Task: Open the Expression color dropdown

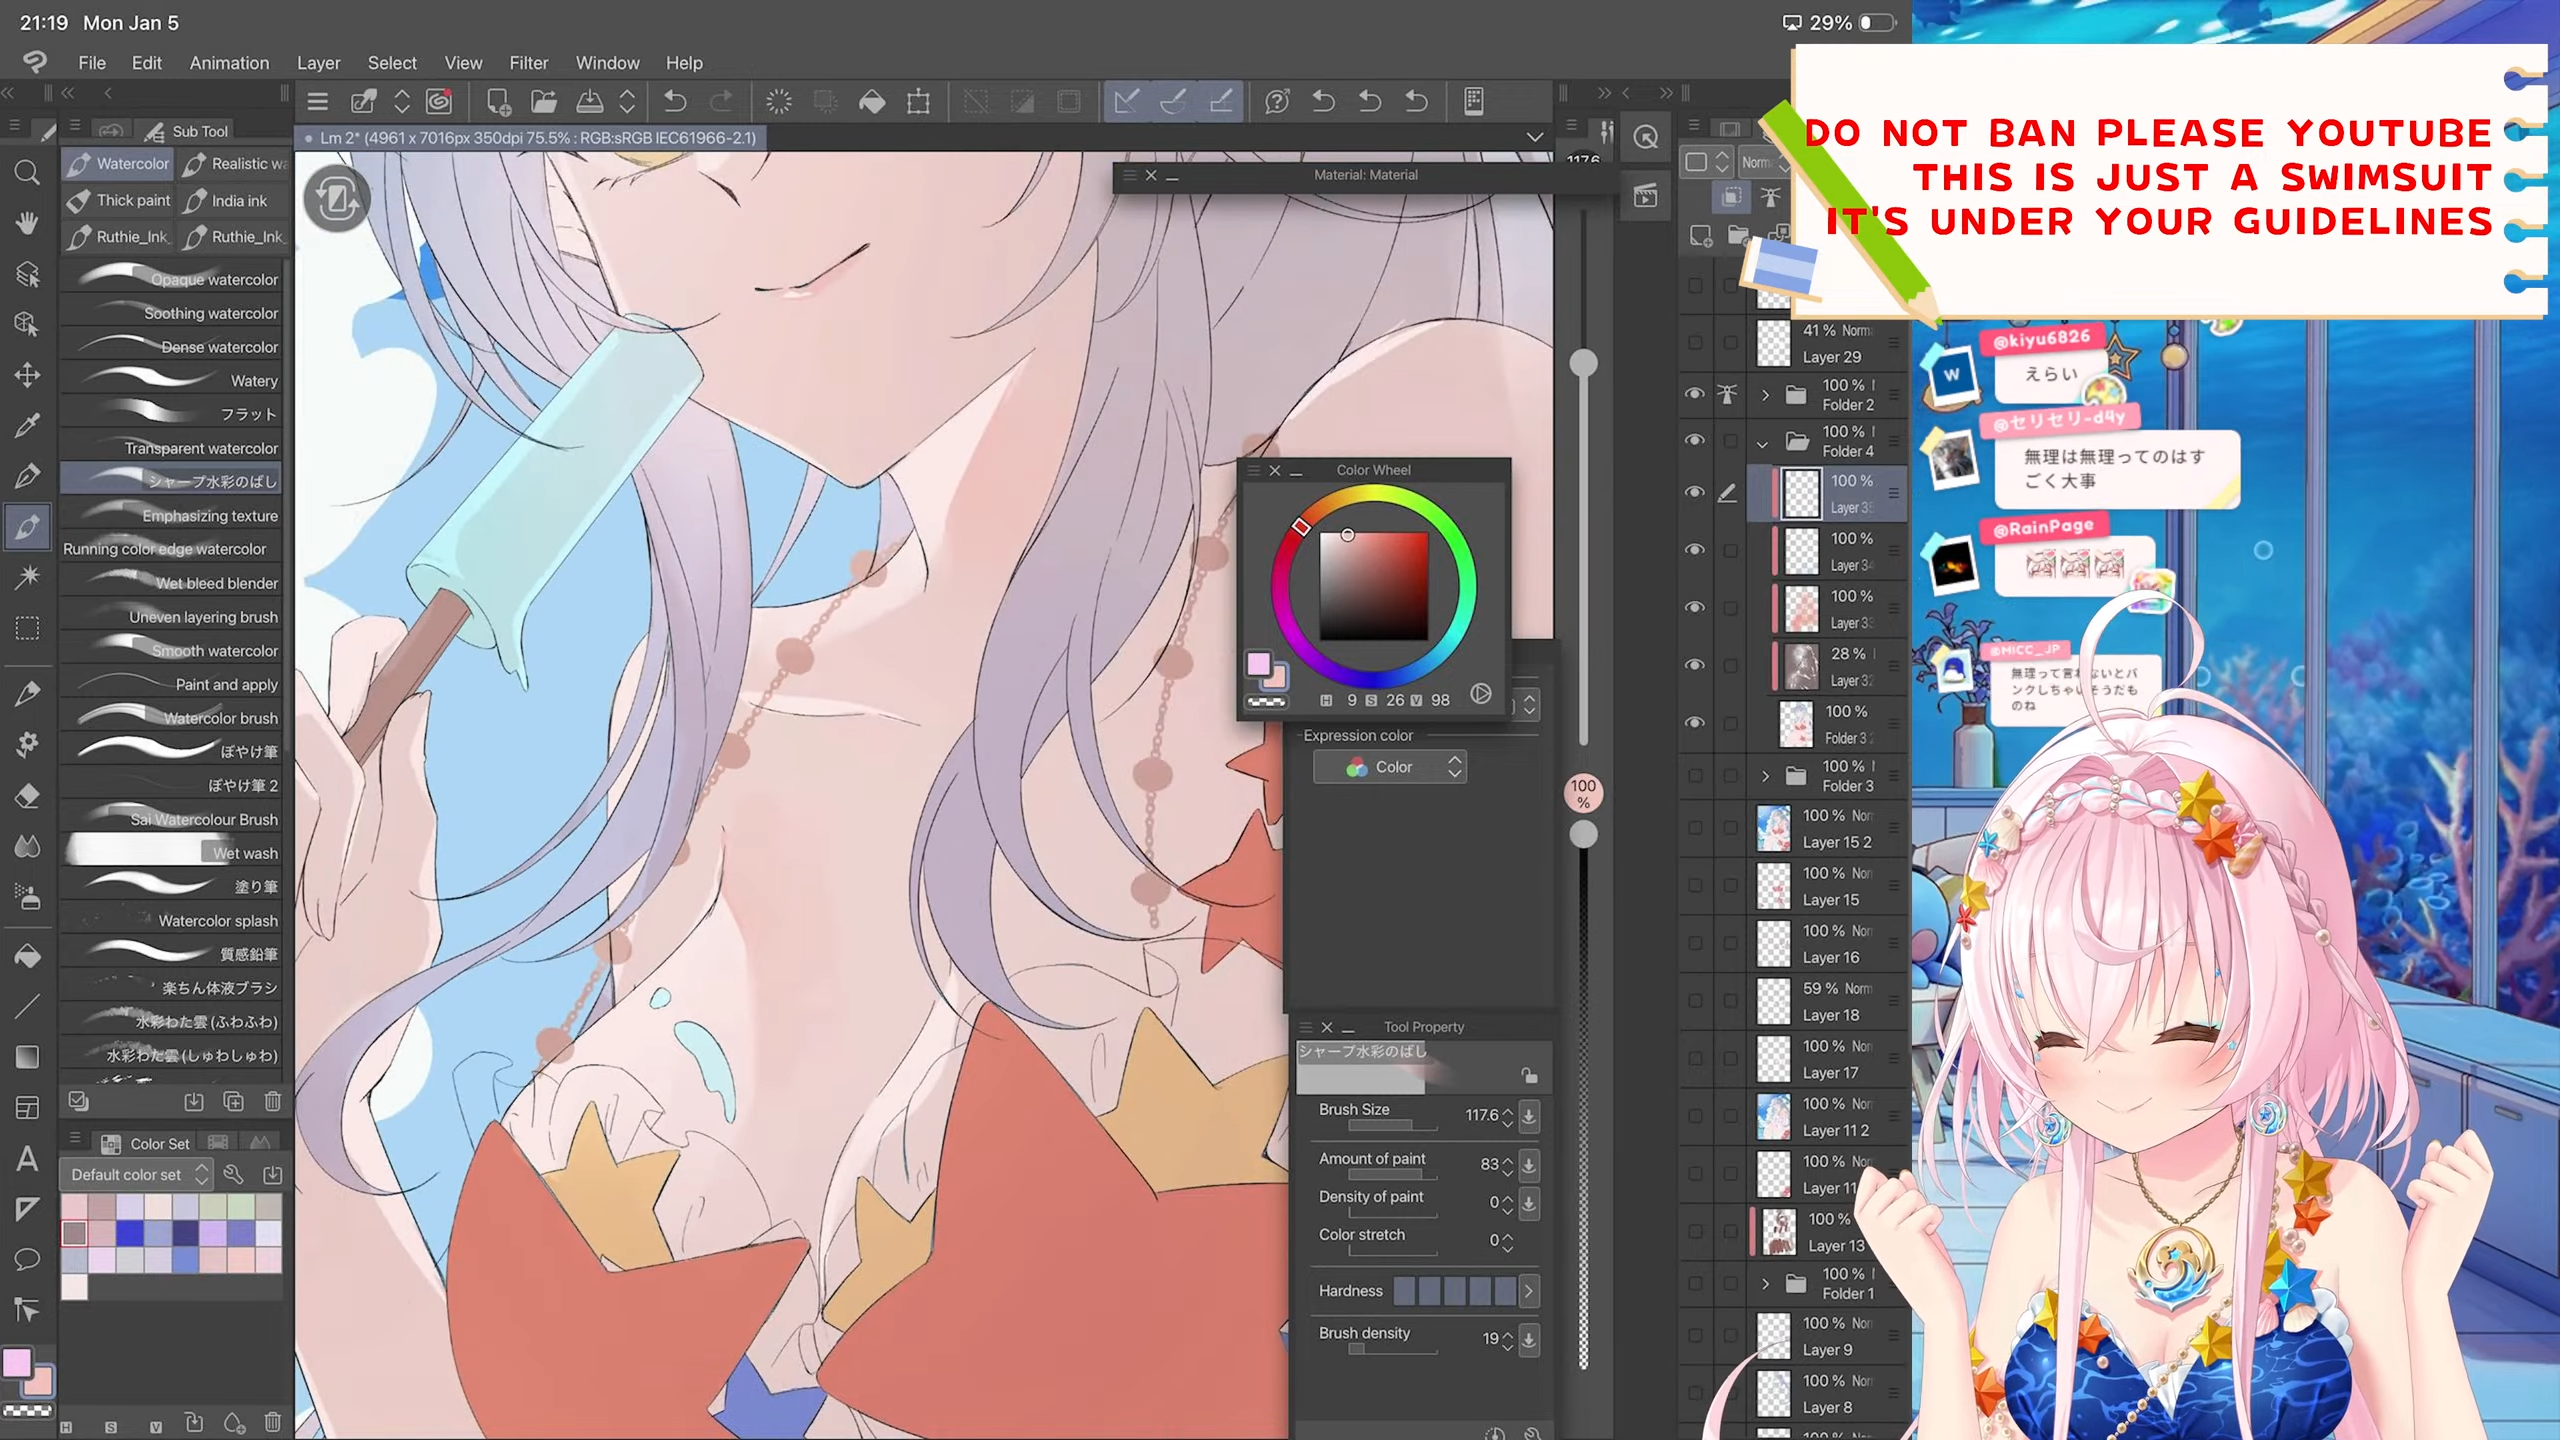Action: point(1390,767)
